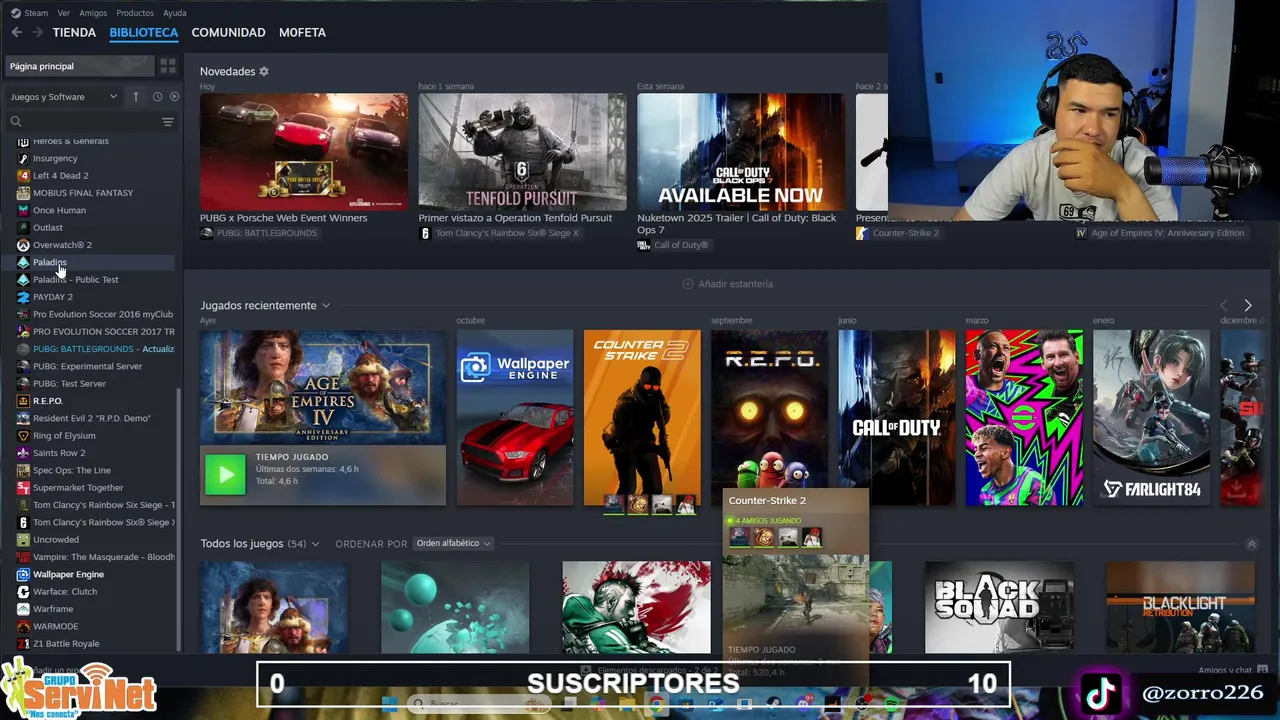Click the library sidebar scrollbar

(179, 520)
